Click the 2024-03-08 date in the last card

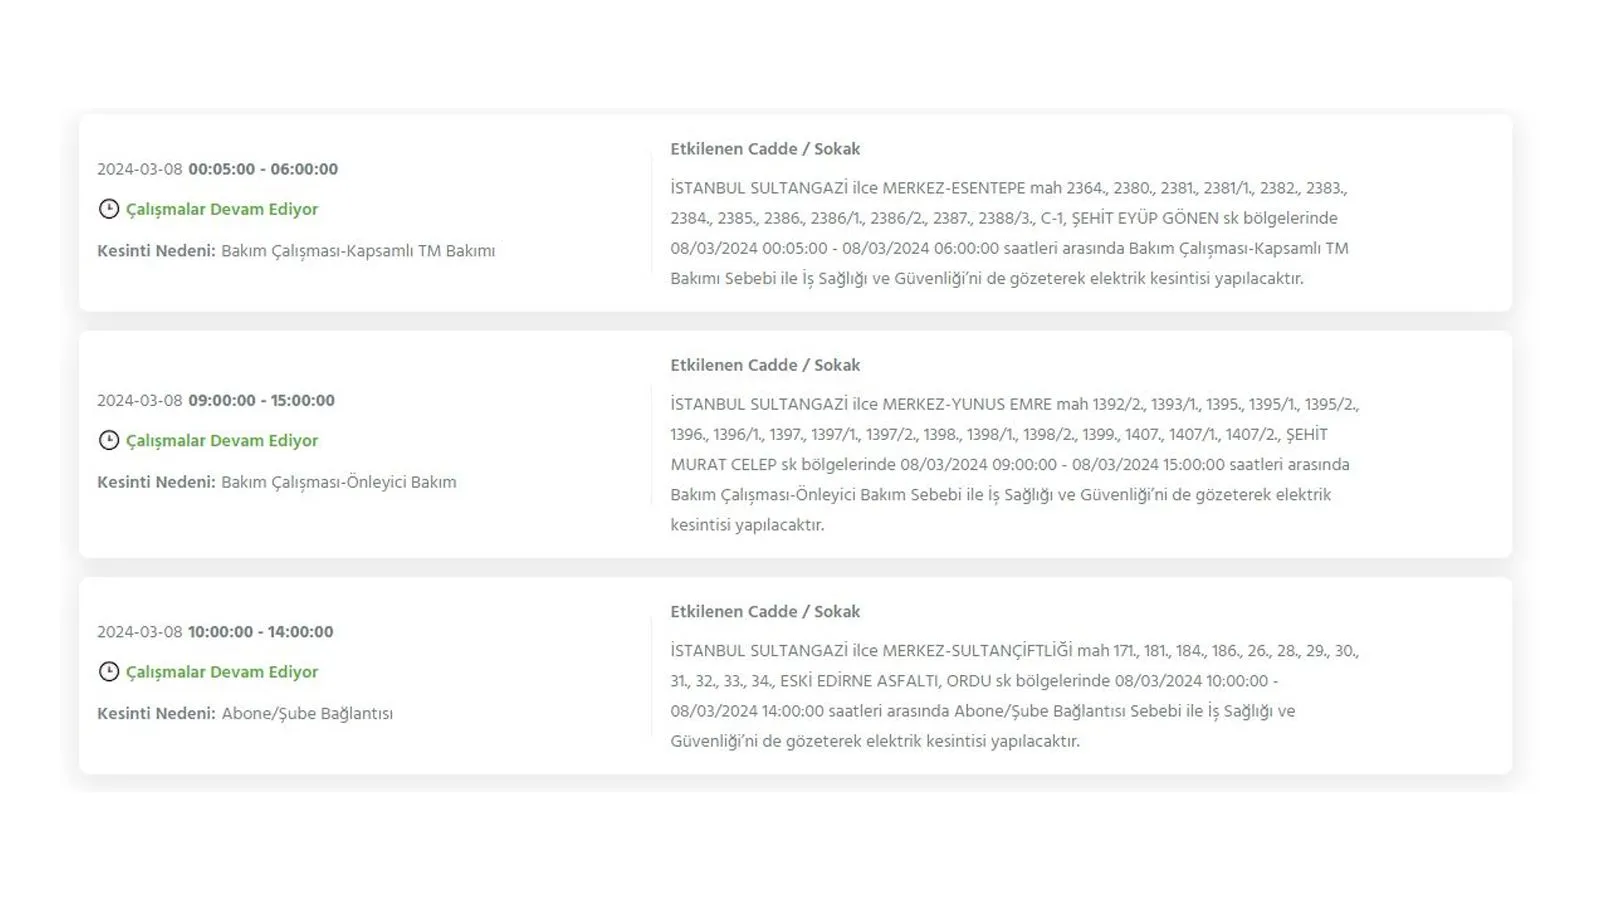(x=140, y=632)
